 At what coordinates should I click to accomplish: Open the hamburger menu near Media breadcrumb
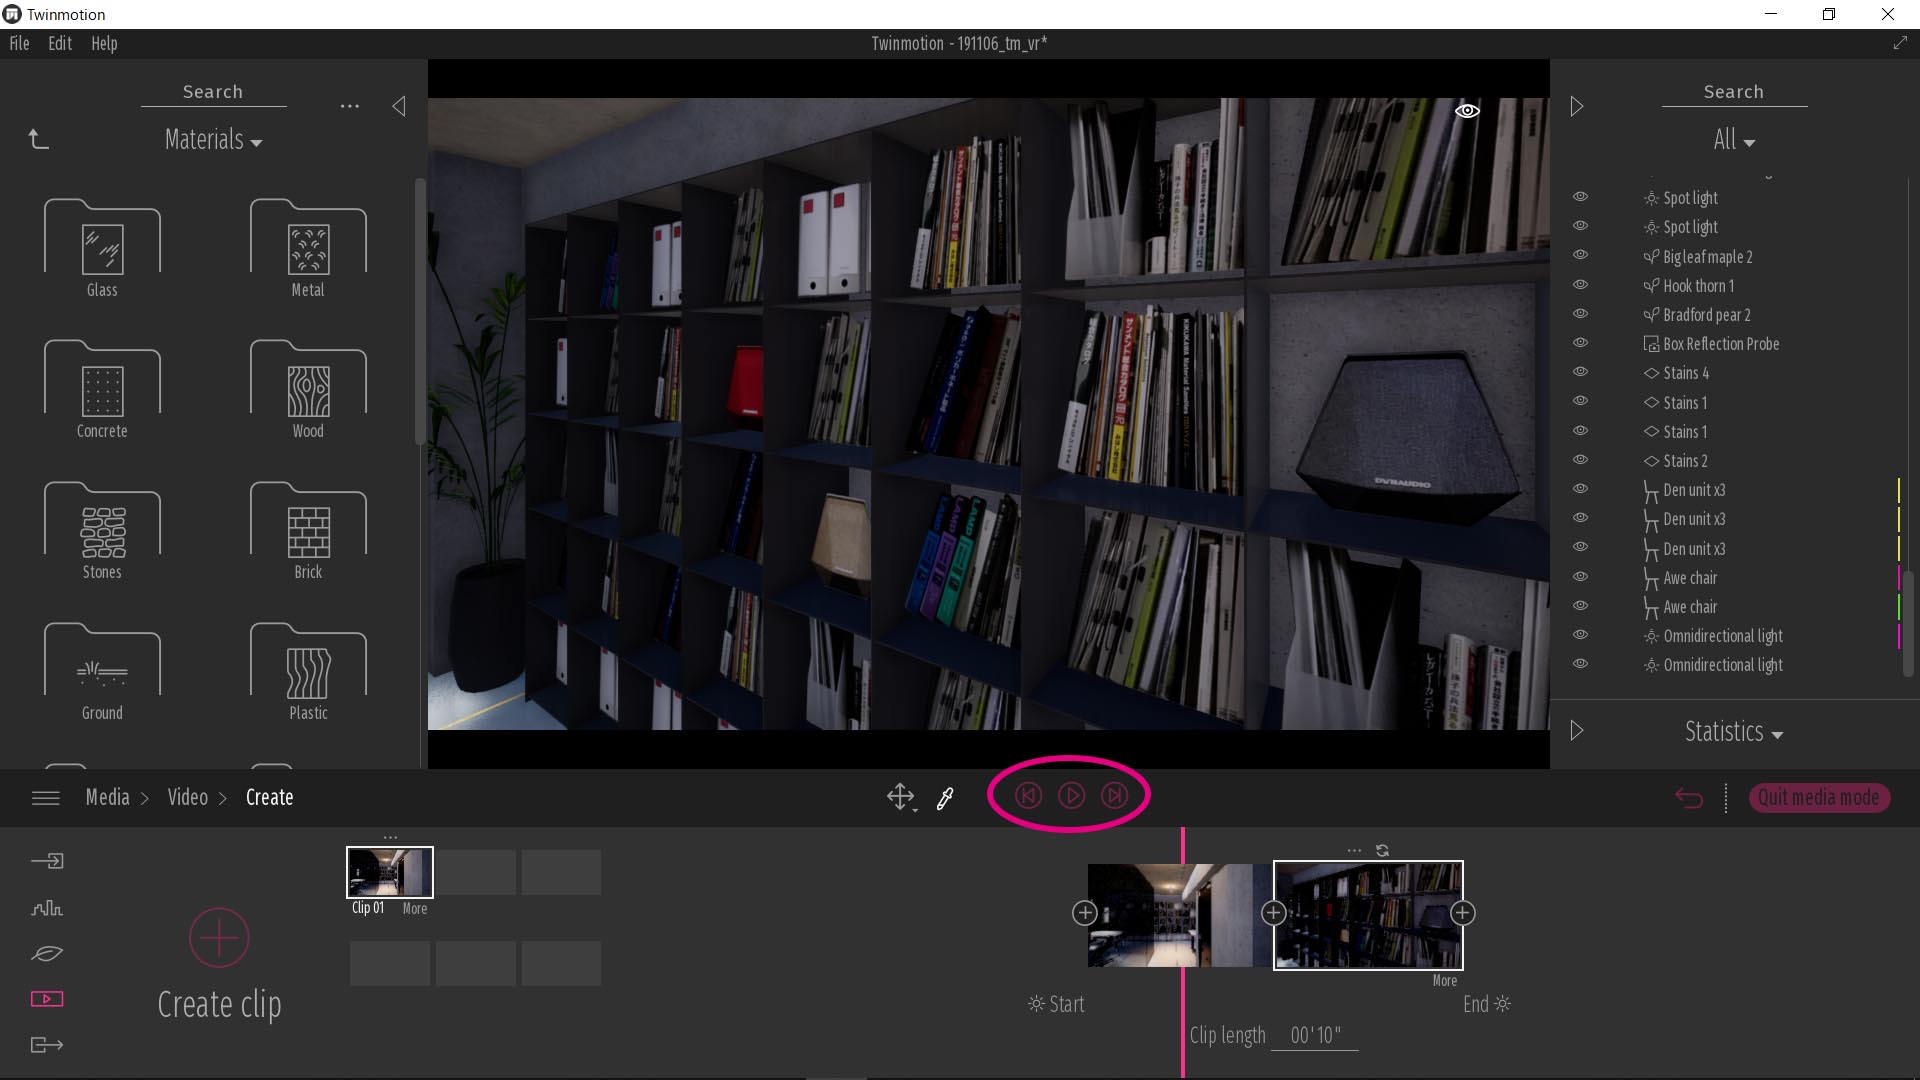pos(45,797)
